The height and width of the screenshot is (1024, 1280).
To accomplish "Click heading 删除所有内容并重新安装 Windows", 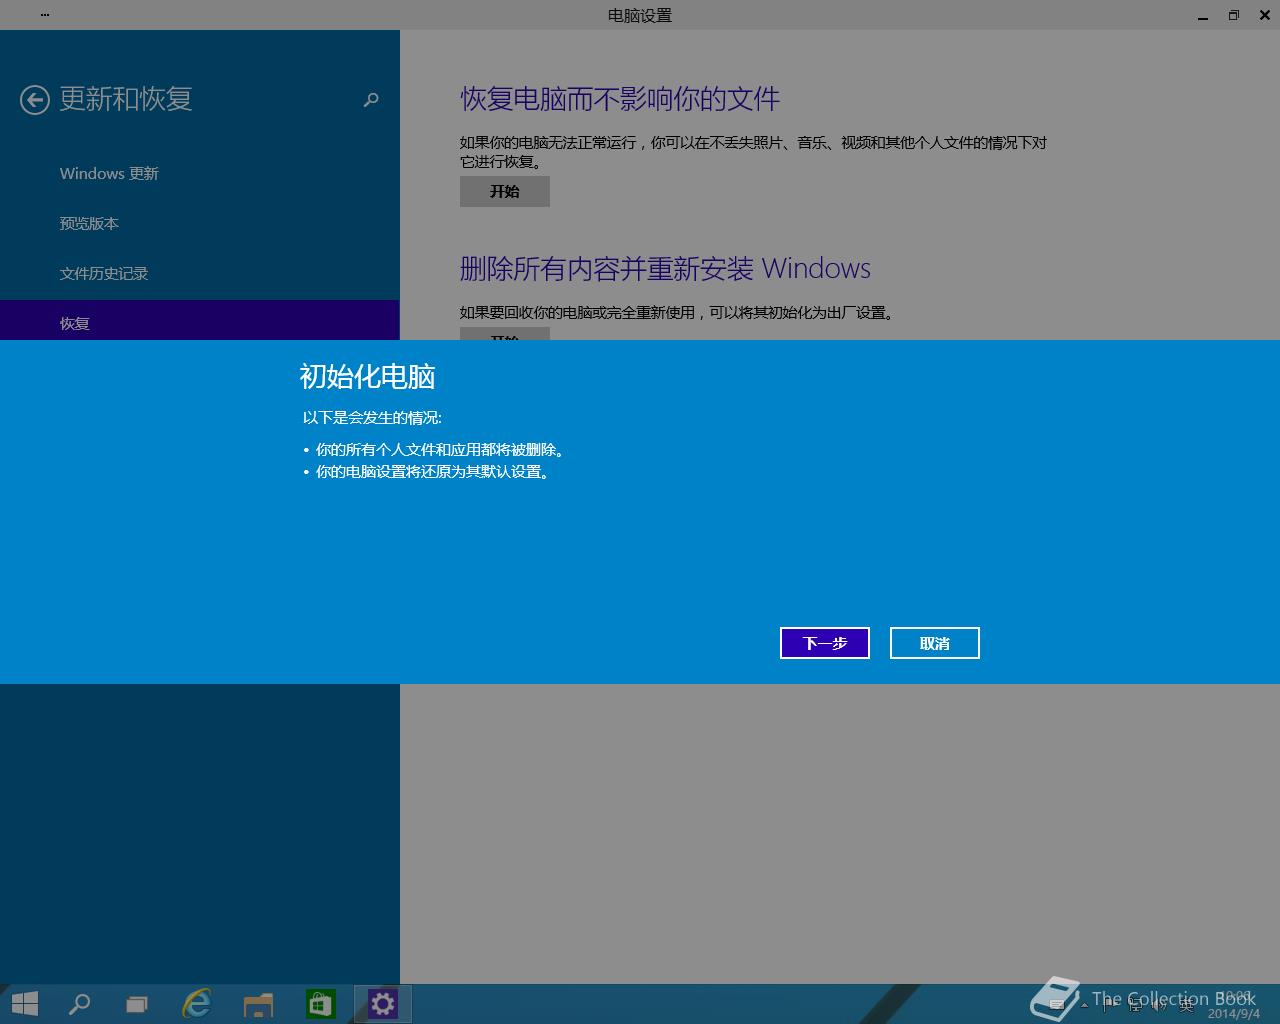I will coord(665,269).
